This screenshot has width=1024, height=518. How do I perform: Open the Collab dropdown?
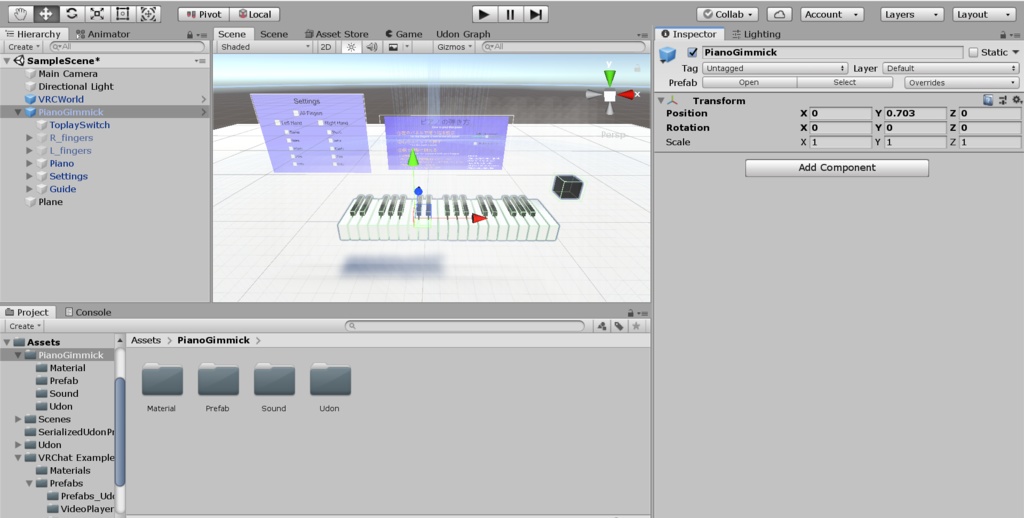tap(728, 14)
